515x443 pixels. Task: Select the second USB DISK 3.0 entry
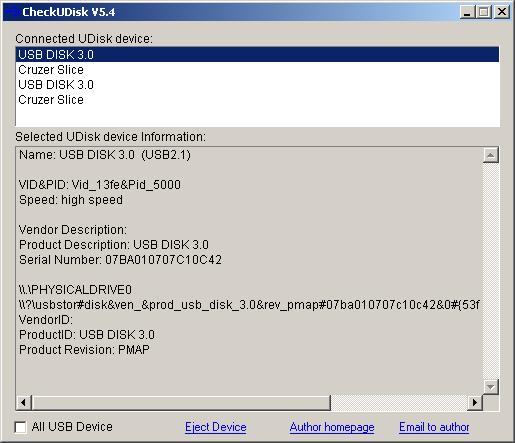[x=257, y=85]
